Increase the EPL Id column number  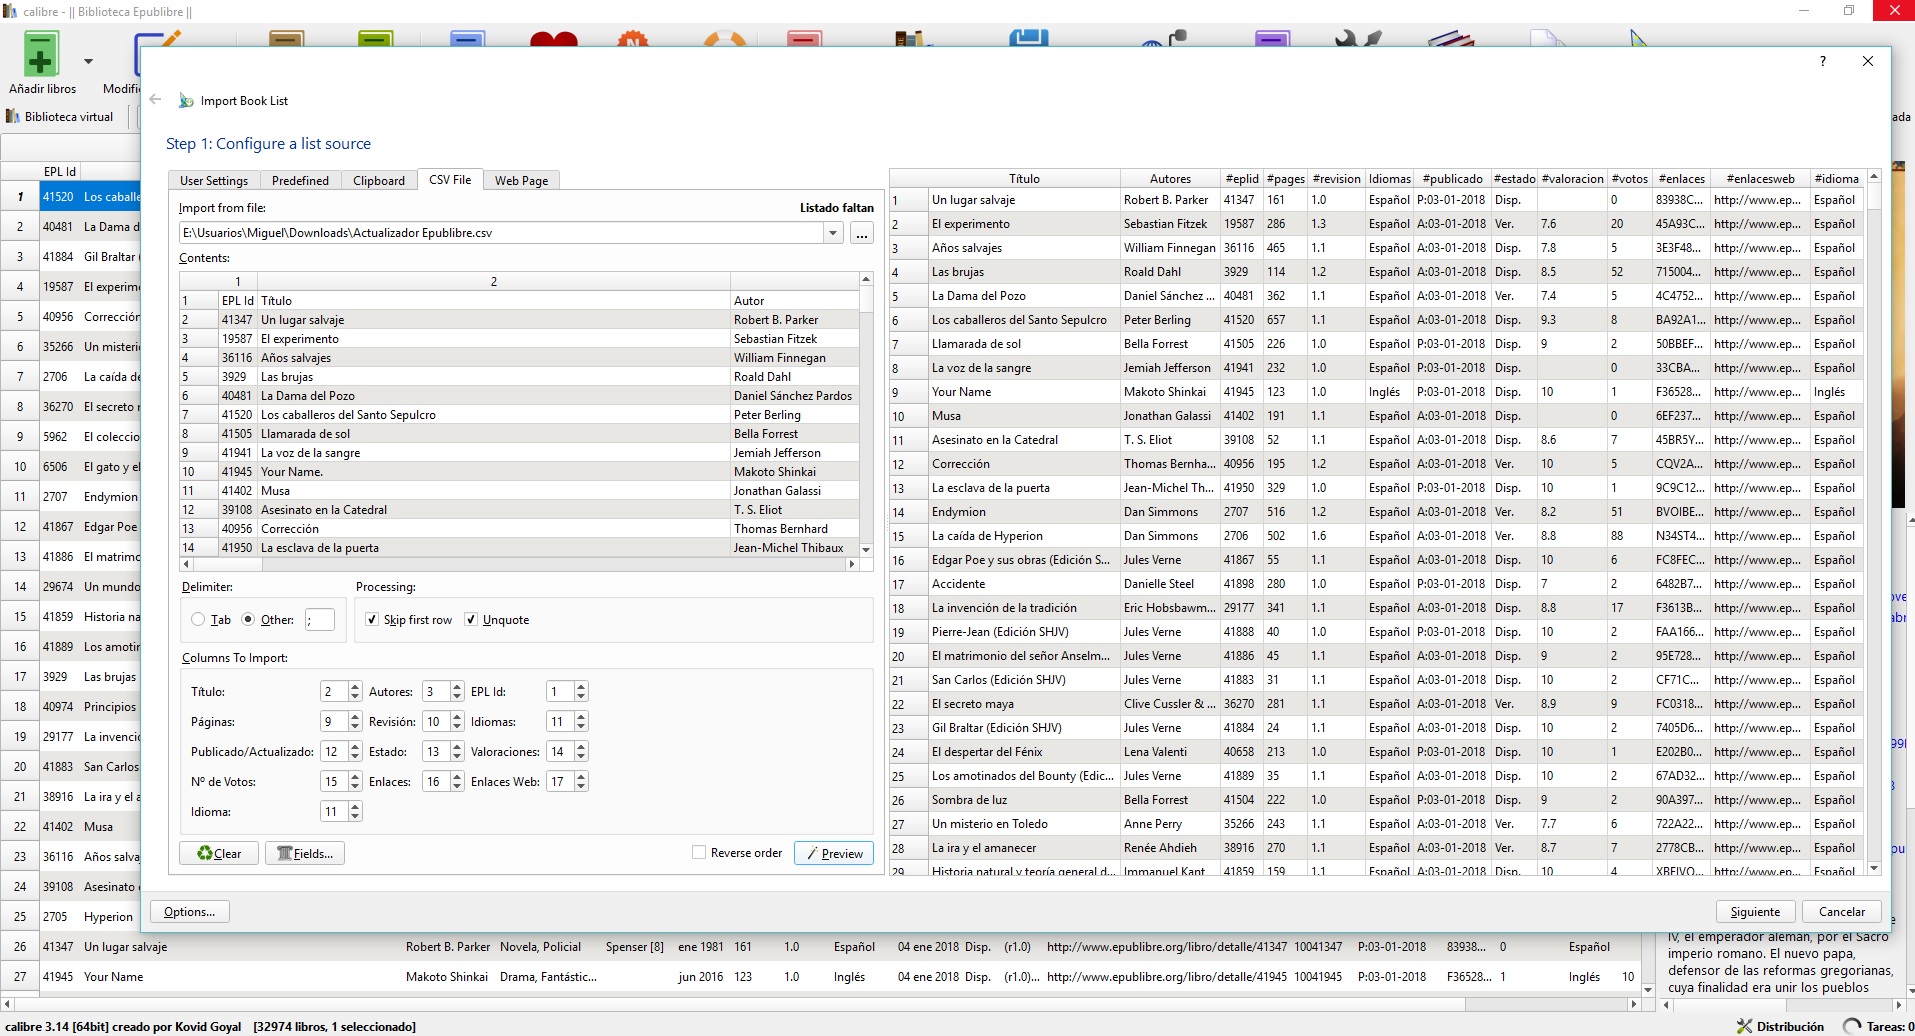point(581,687)
